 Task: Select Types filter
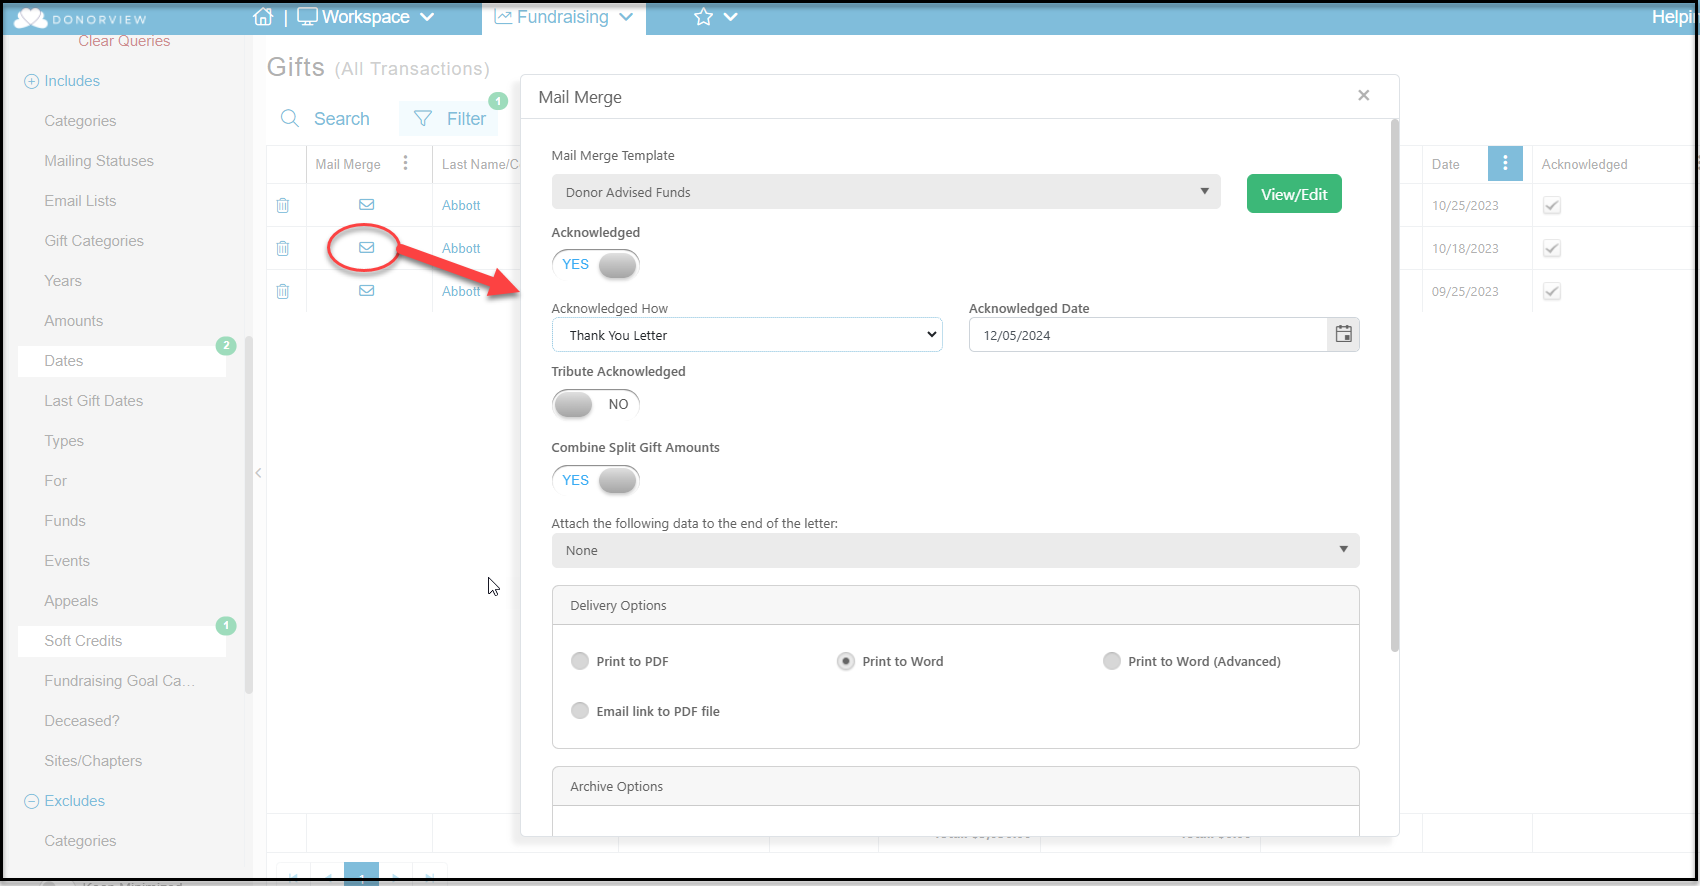(x=64, y=441)
